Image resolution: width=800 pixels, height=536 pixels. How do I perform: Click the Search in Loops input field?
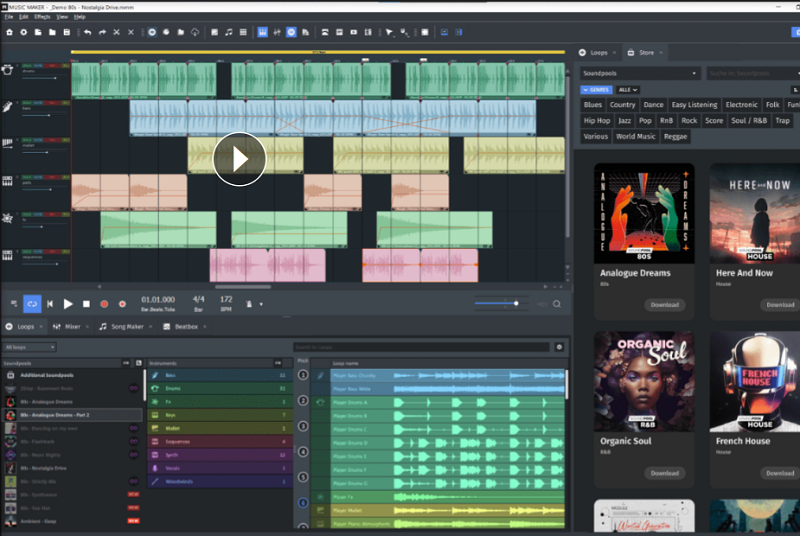(x=421, y=347)
